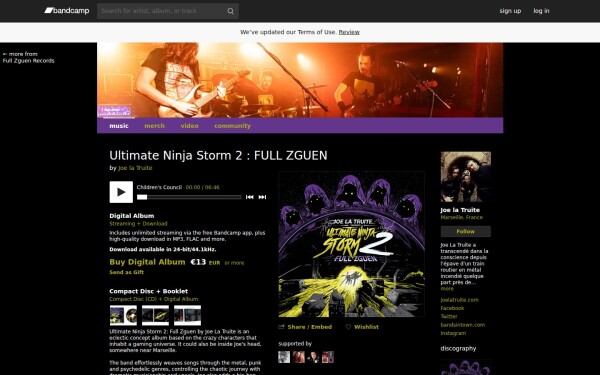Viewport: 600px width, 375px height.
Task: Click the search magnifier icon
Action: (230, 11)
